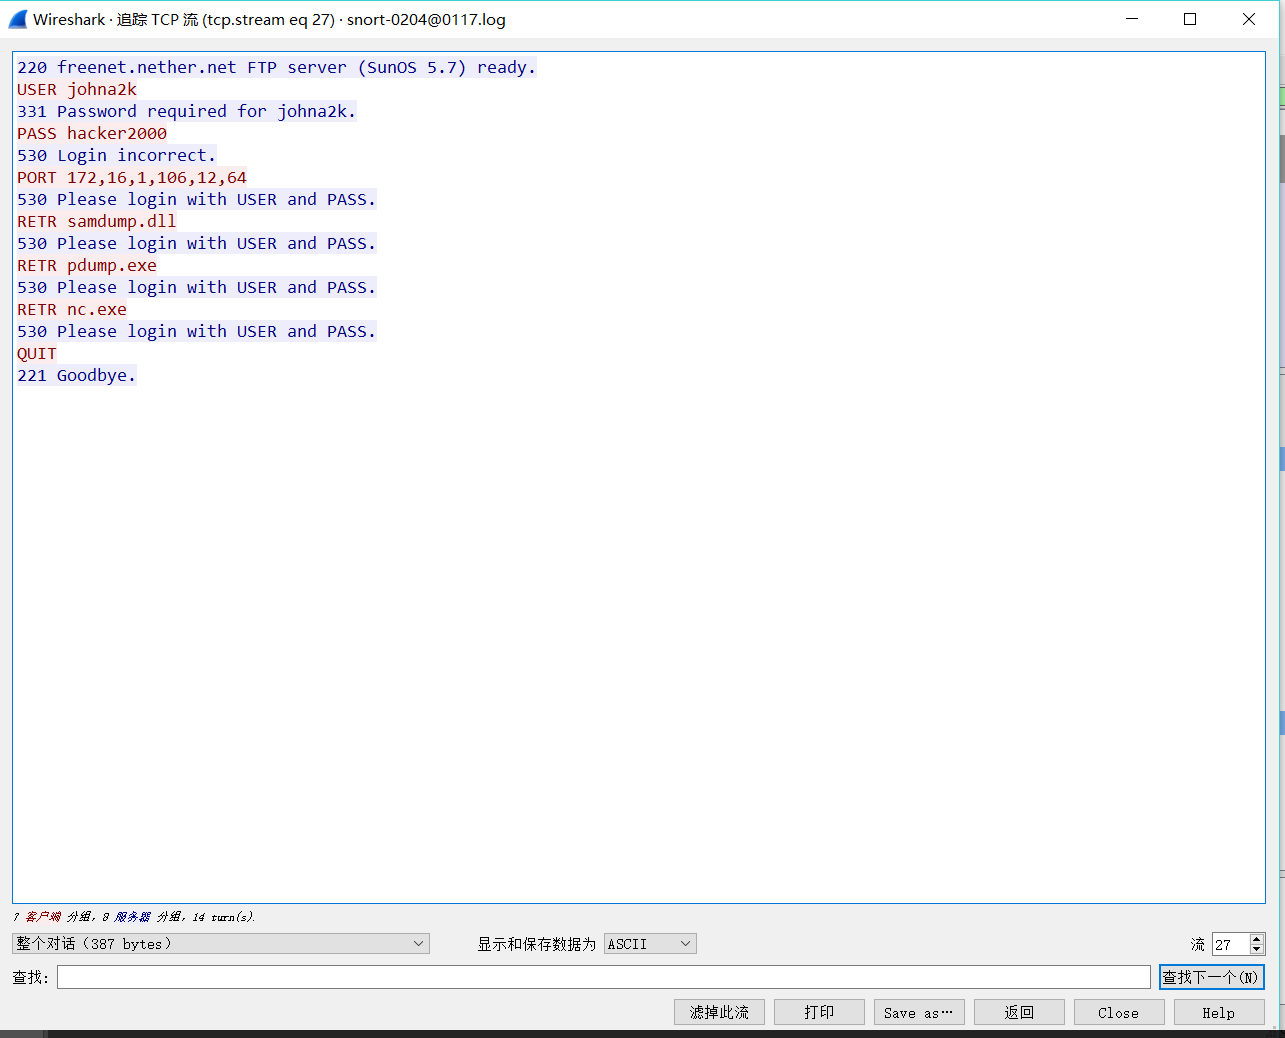The width and height of the screenshot is (1285, 1038).
Task: Focus the stream number field showing 27
Action: [1231, 944]
